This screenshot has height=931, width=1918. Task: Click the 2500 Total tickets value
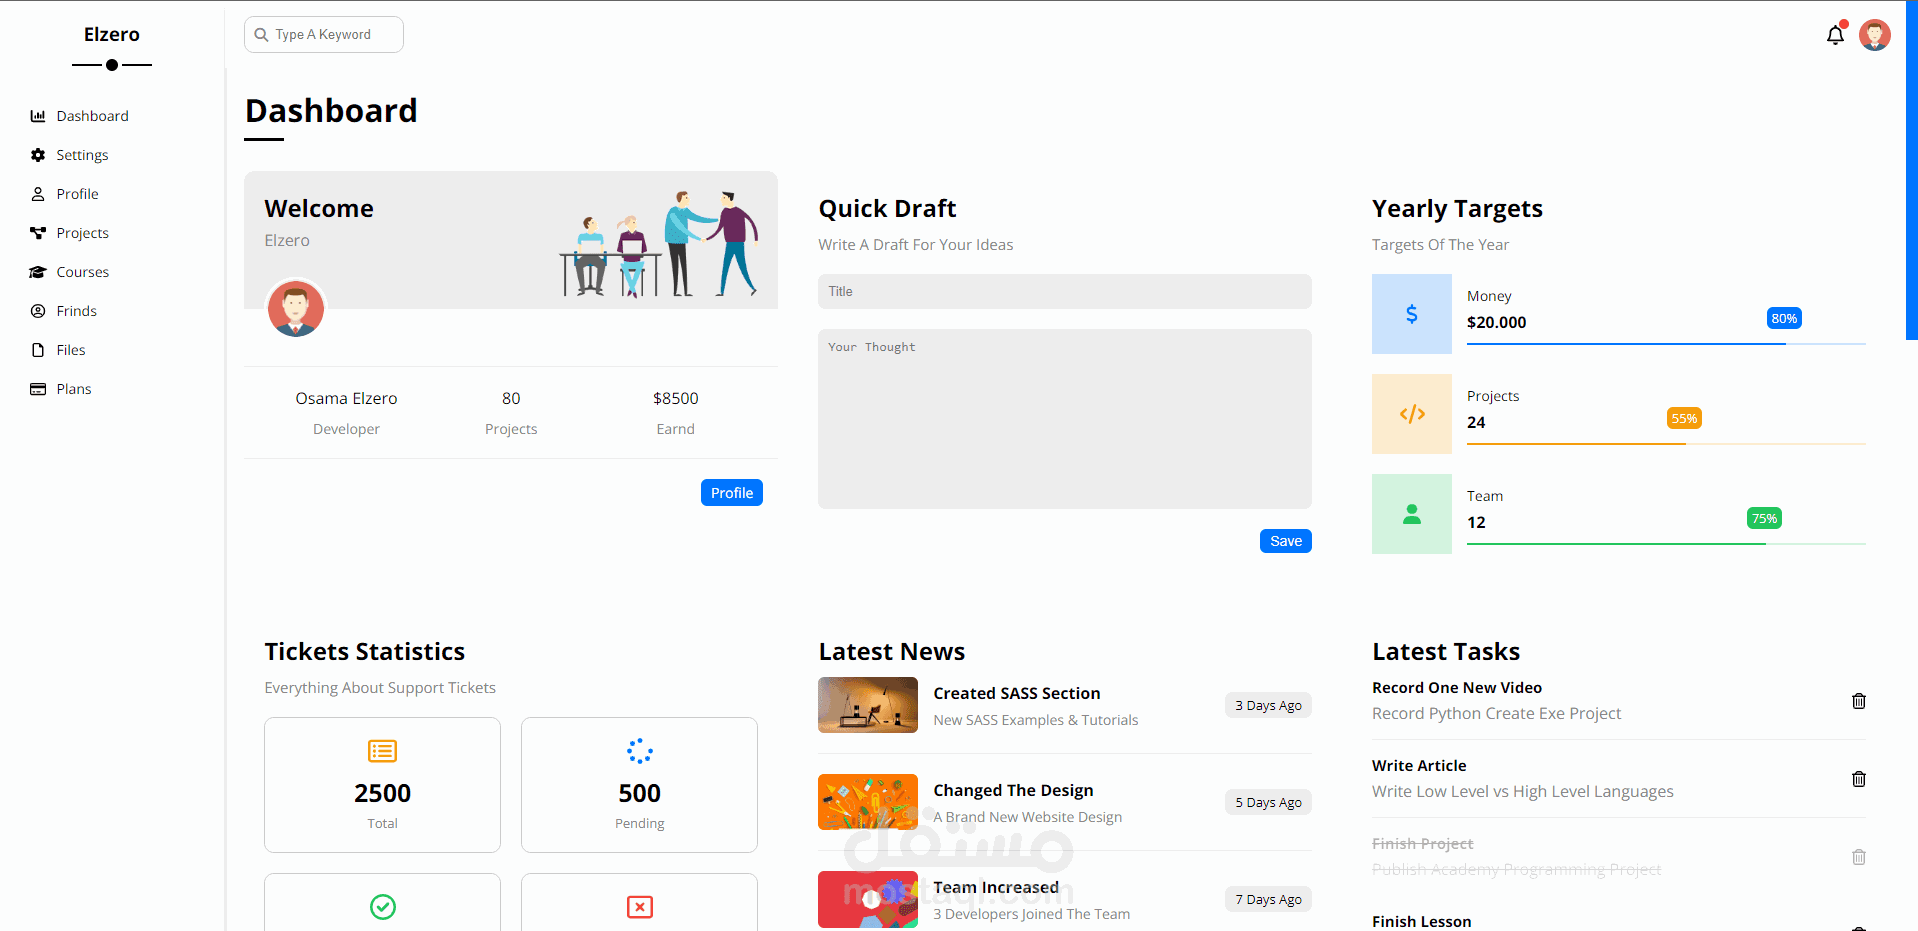click(x=383, y=794)
